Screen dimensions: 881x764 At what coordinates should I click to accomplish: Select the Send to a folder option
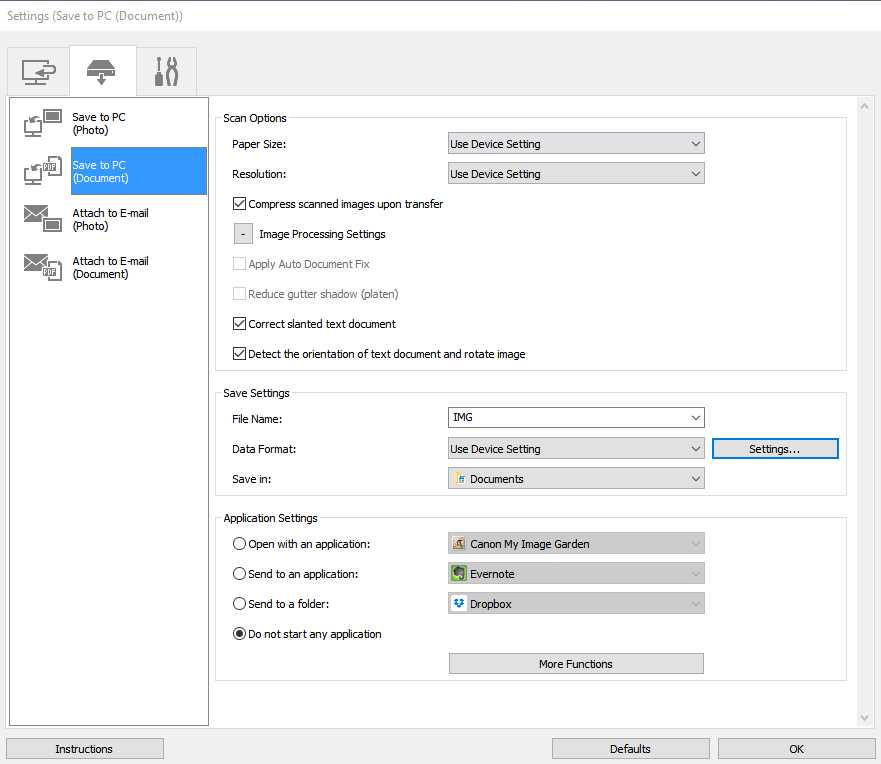point(238,603)
